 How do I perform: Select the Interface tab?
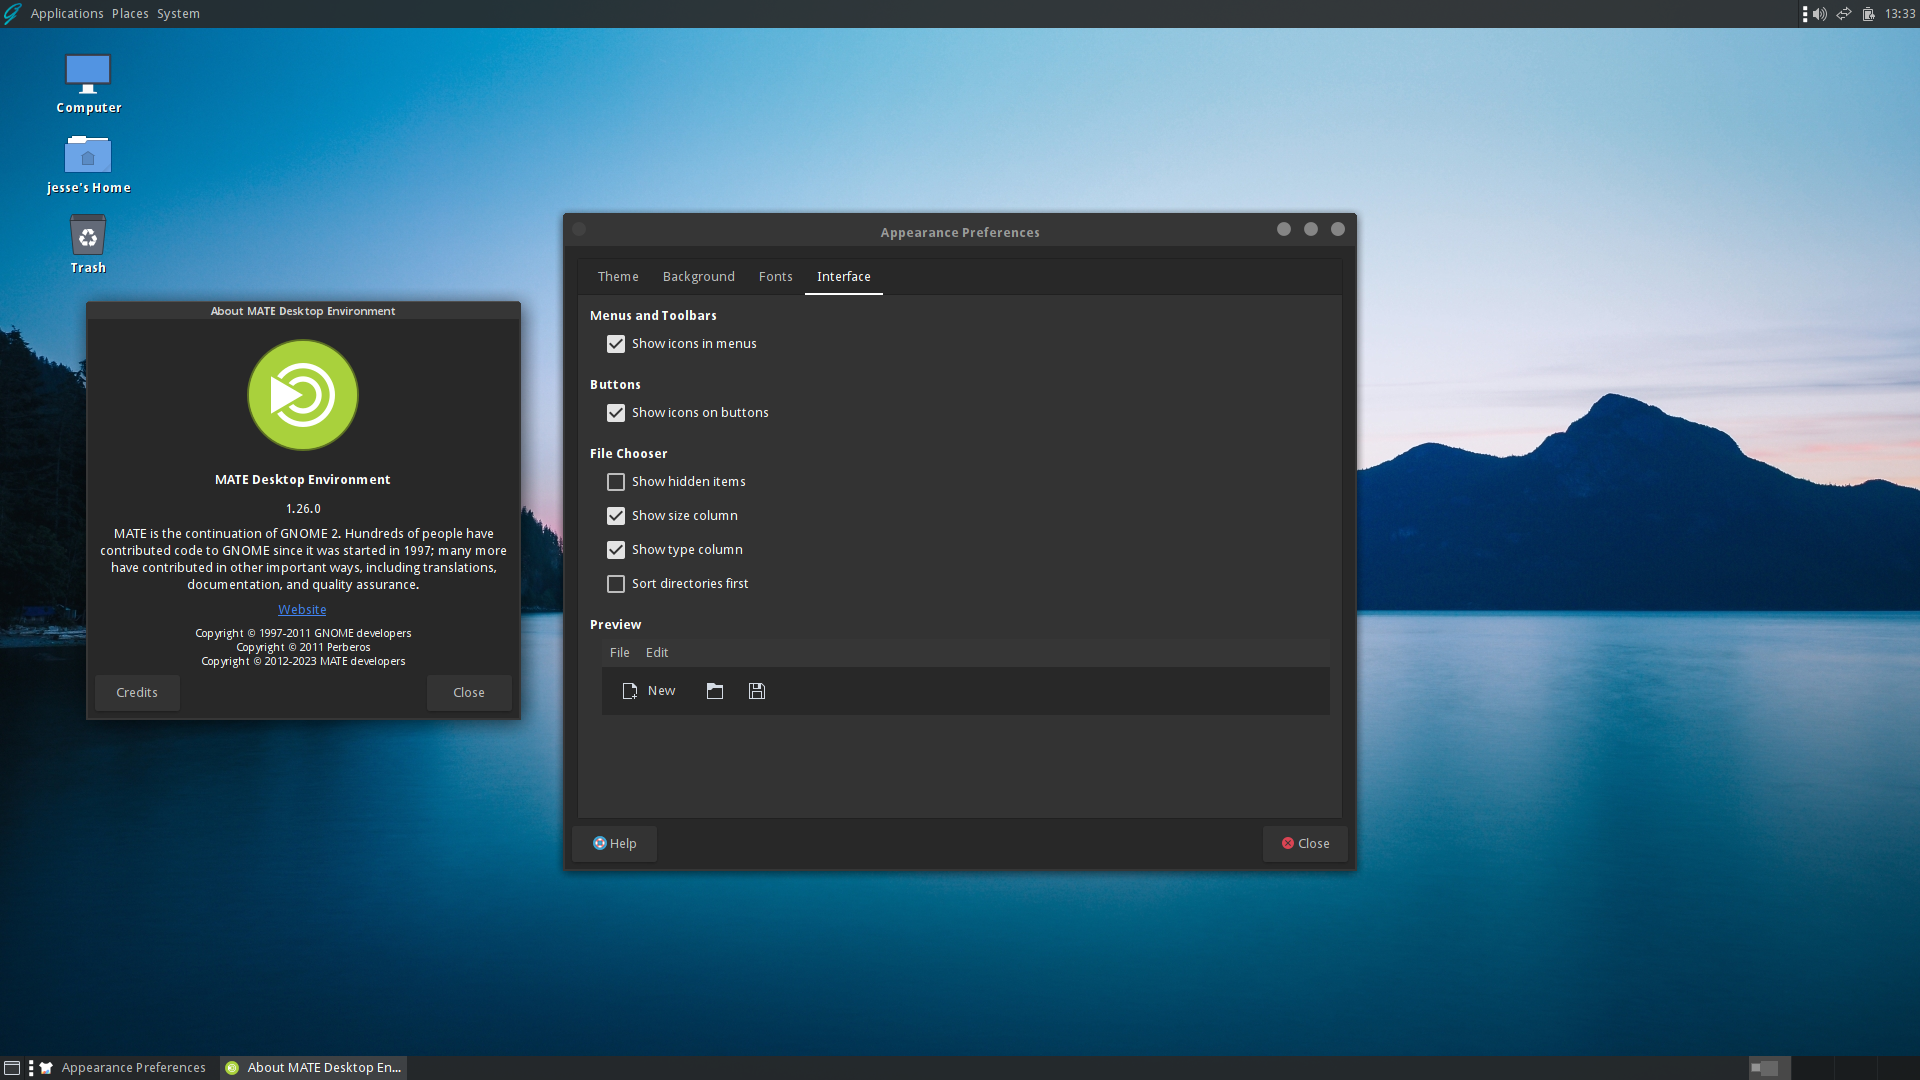(x=844, y=277)
